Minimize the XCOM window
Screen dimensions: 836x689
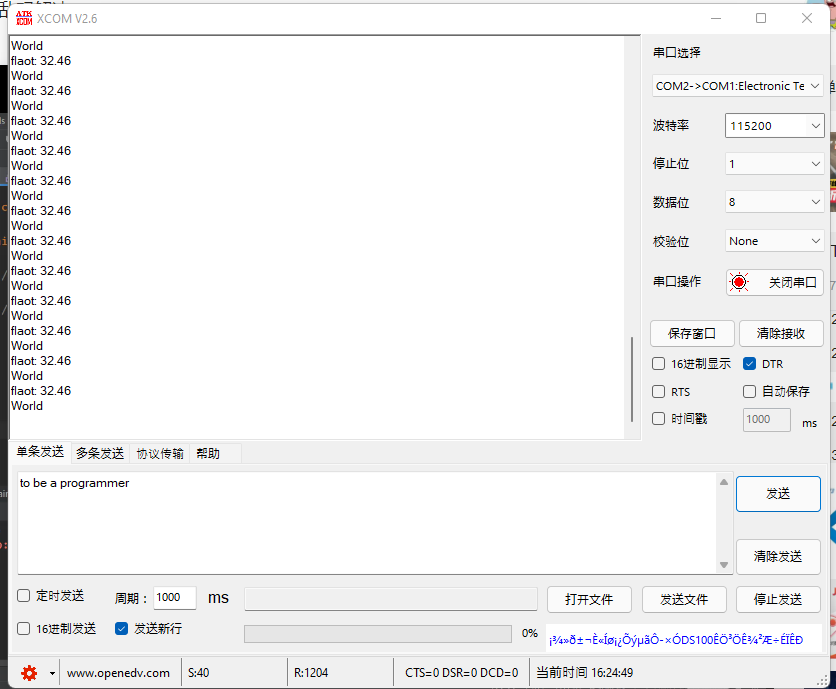click(716, 18)
